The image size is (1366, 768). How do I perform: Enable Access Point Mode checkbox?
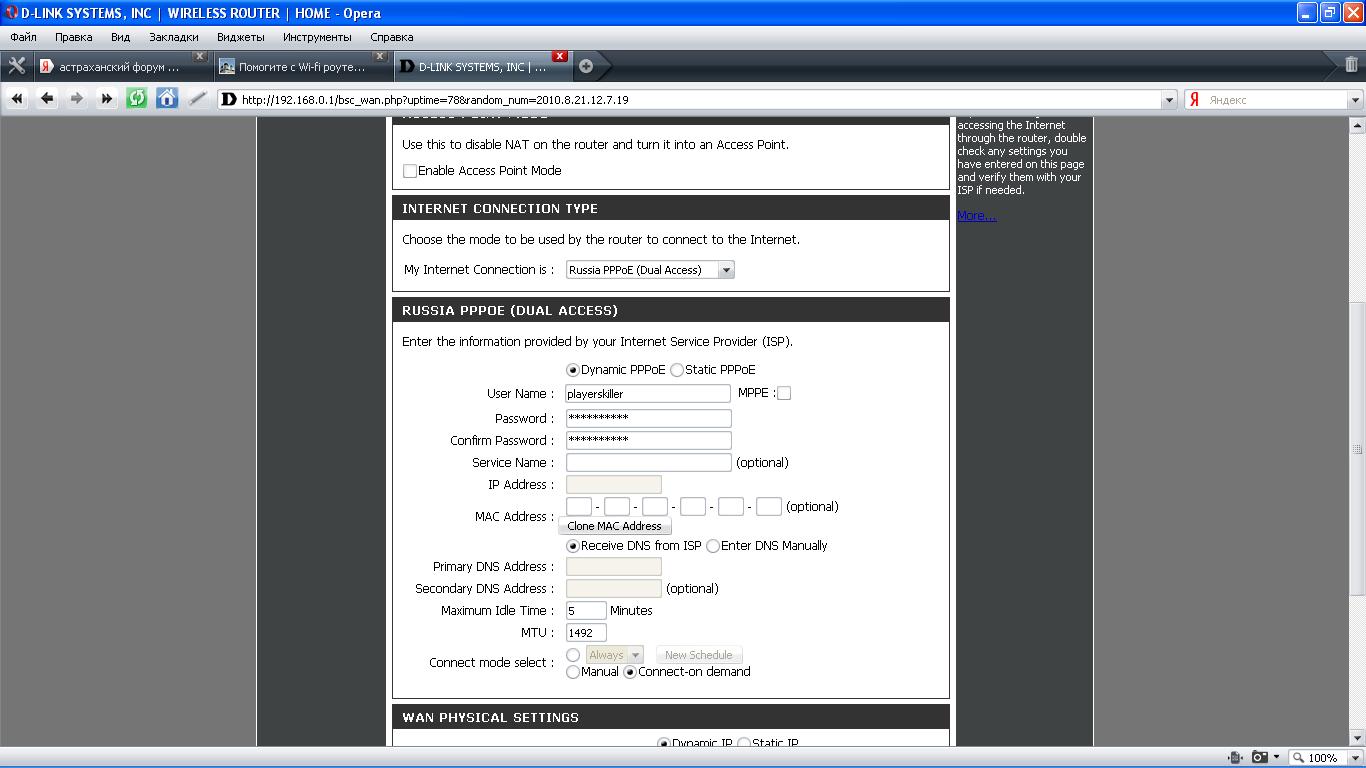pos(409,171)
